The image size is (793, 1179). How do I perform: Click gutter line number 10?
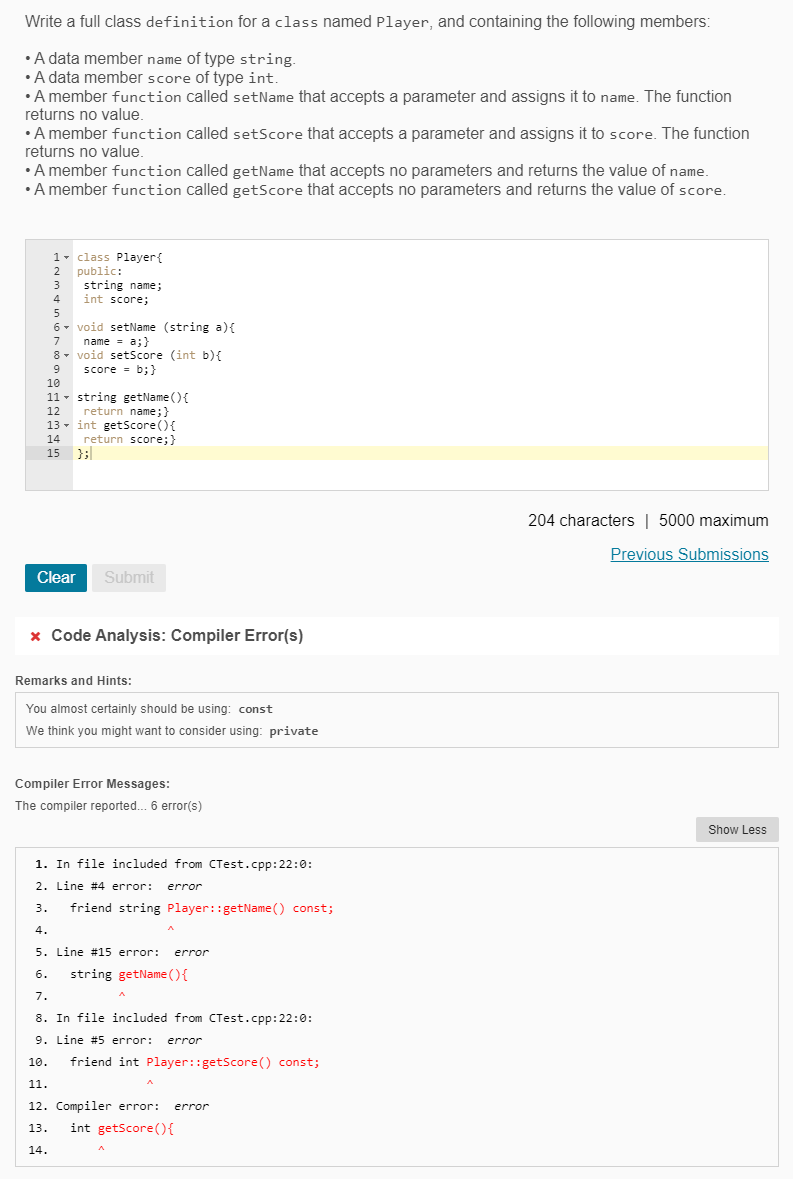(53, 383)
